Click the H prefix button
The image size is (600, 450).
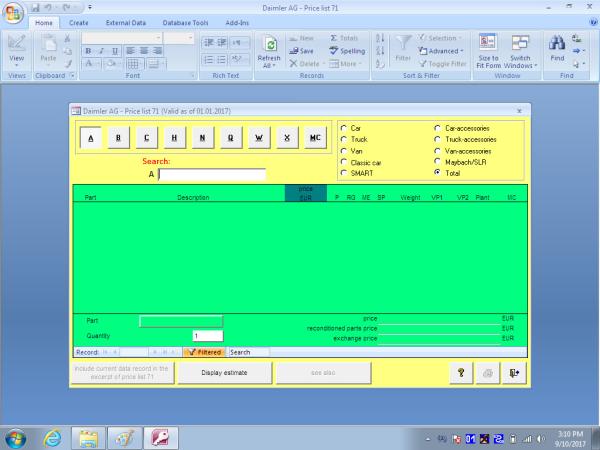click(174, 138)
